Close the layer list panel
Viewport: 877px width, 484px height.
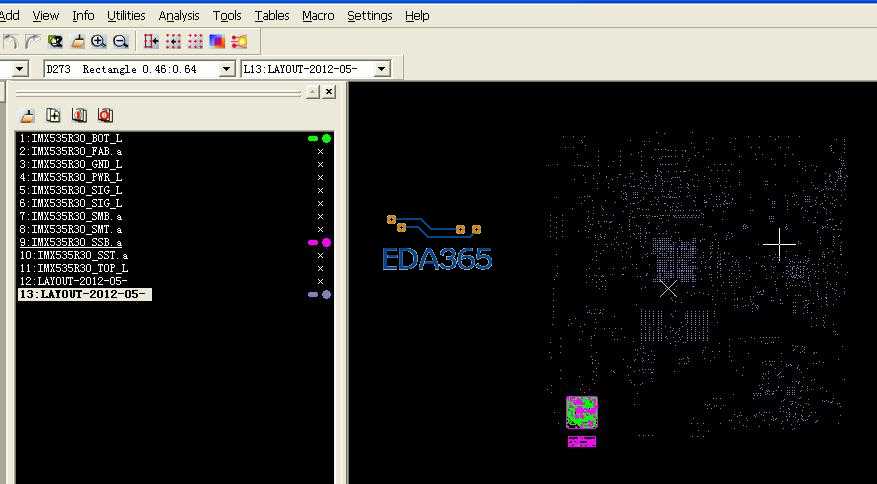329,92
